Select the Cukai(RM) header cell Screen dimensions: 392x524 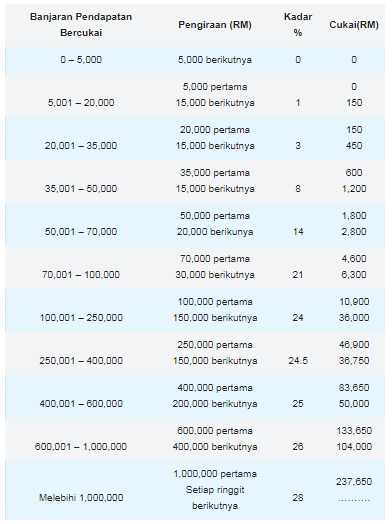354,25
